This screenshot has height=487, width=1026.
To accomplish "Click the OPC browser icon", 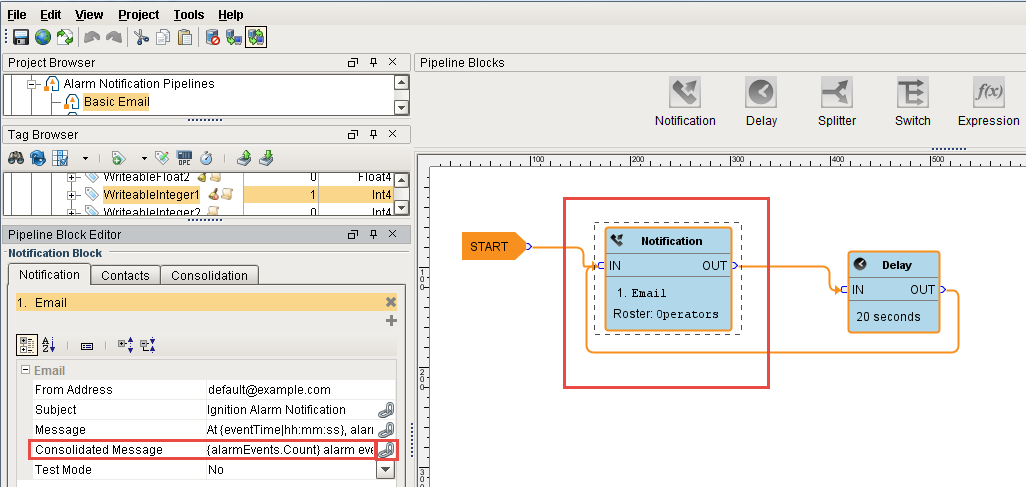I will (x=184, y=158).
